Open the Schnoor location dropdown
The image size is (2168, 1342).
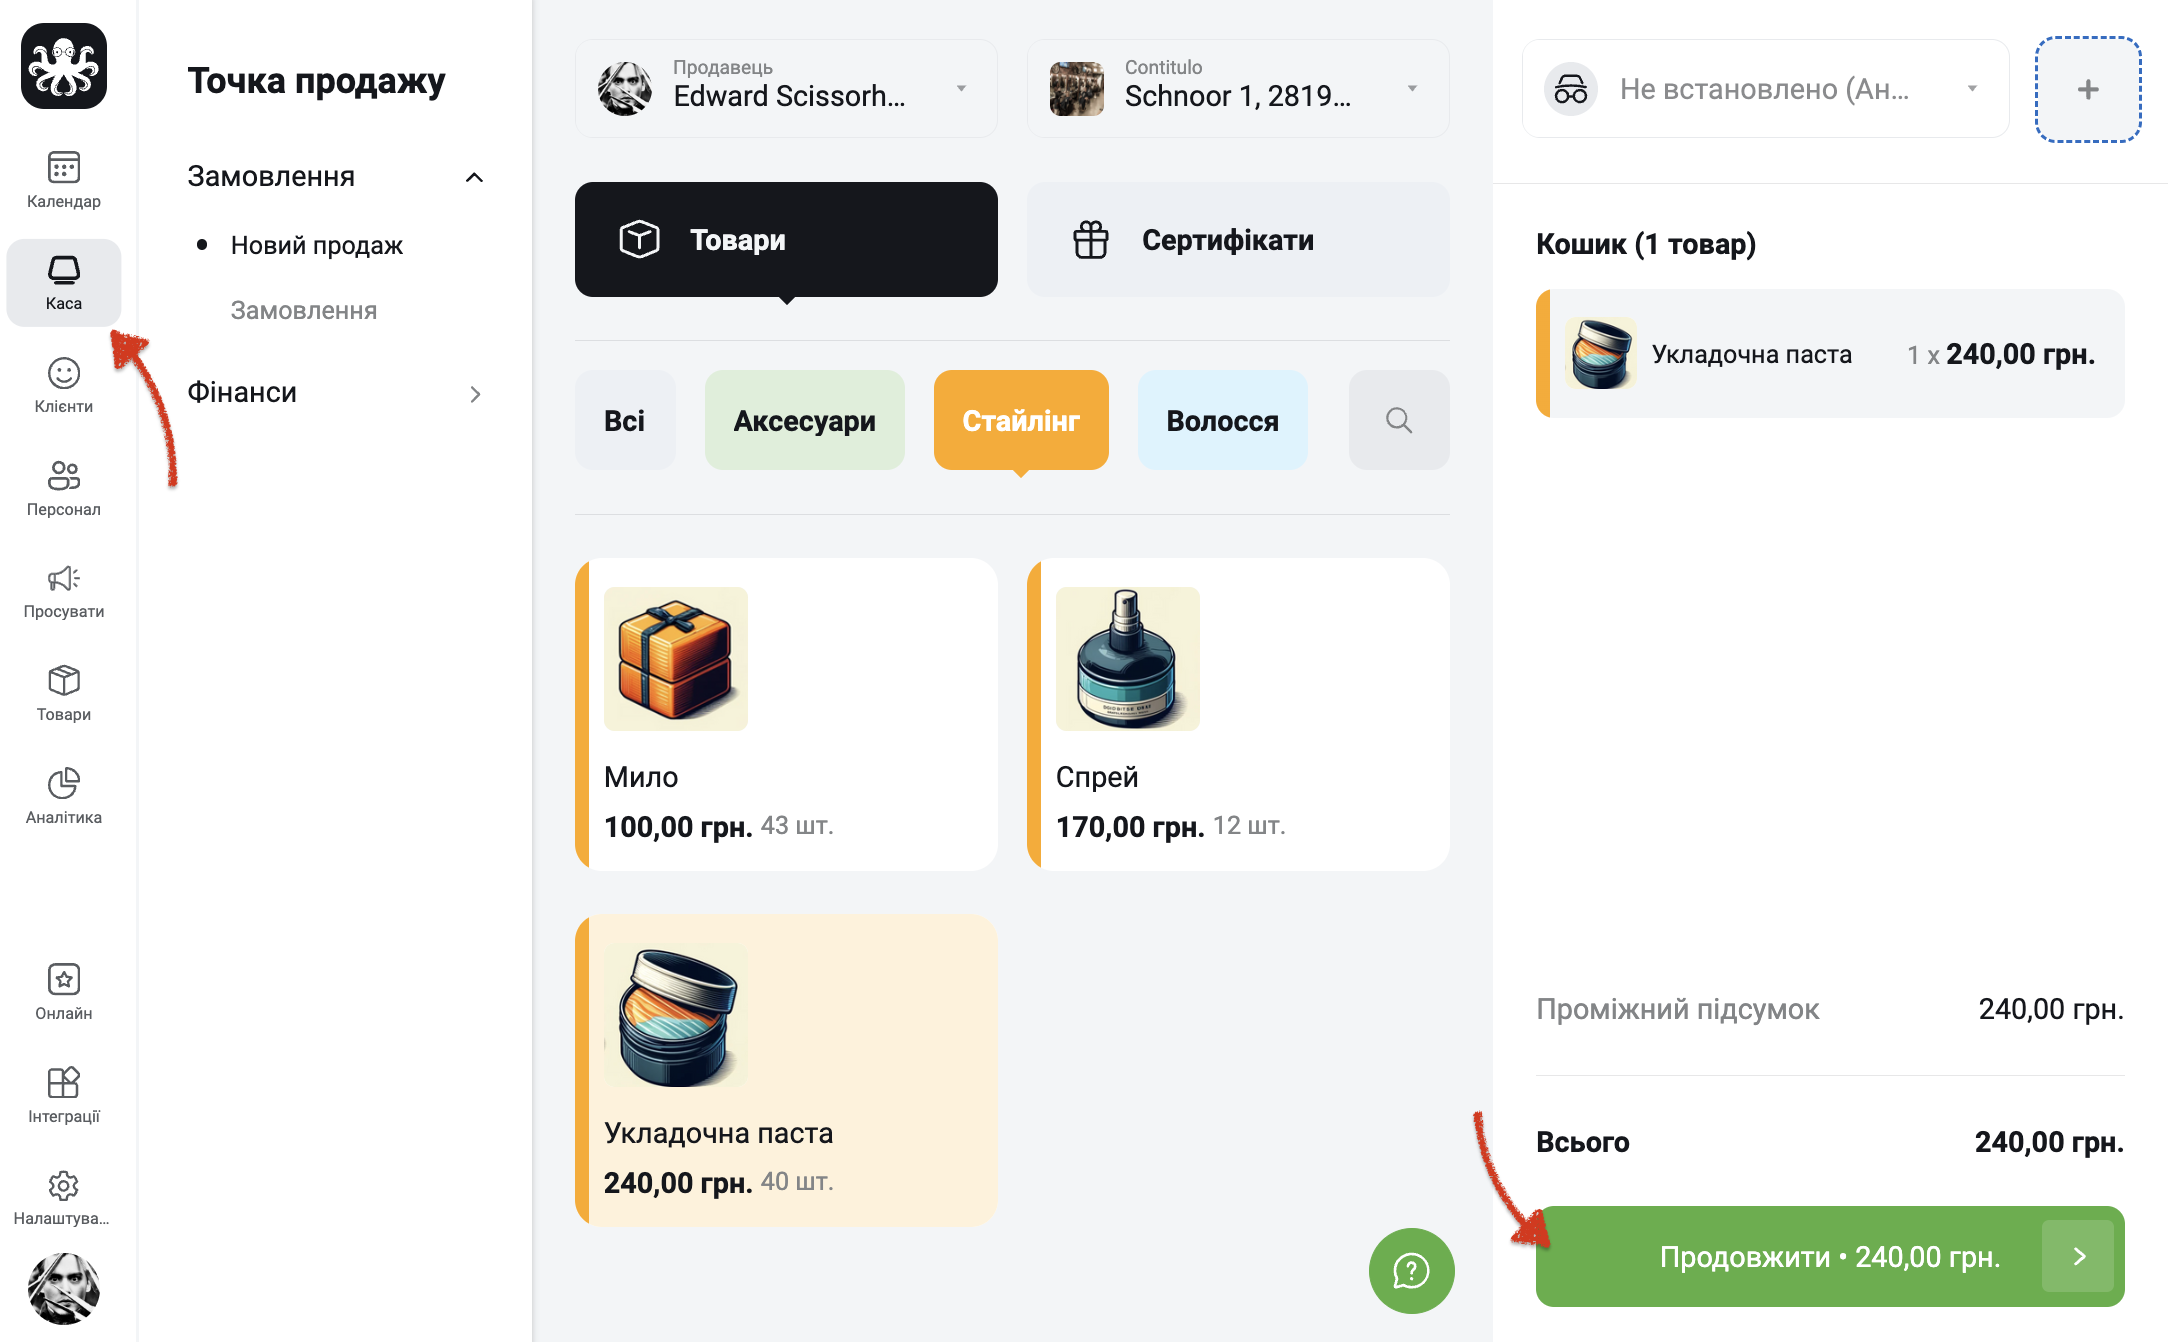(x=1238, y=89)
